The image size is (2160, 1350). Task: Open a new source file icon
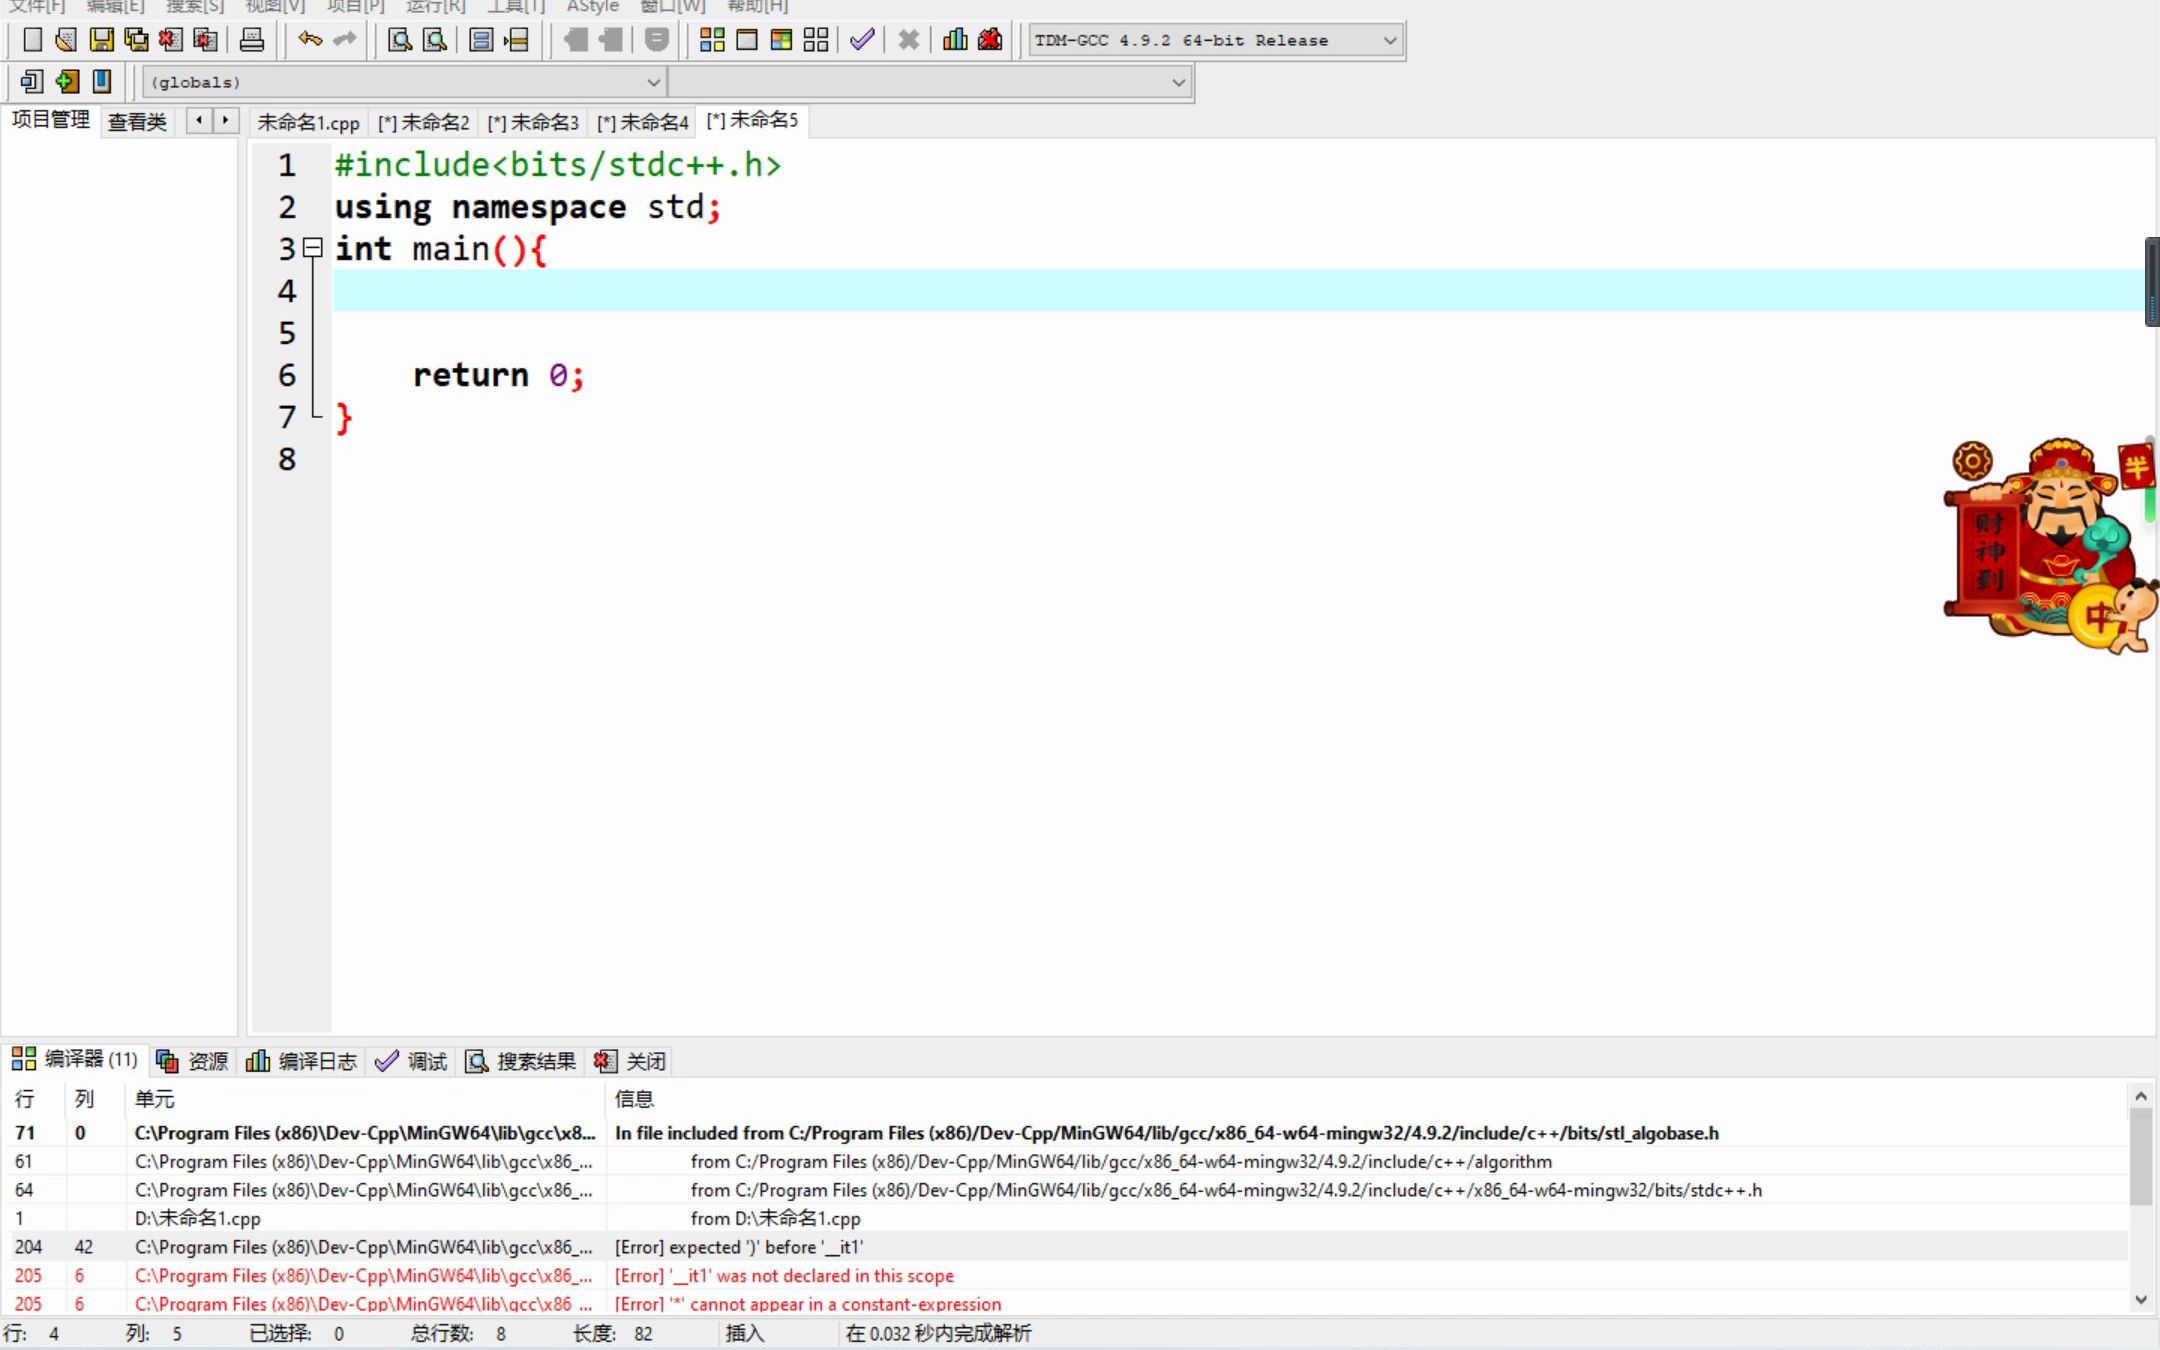[32, 40]
